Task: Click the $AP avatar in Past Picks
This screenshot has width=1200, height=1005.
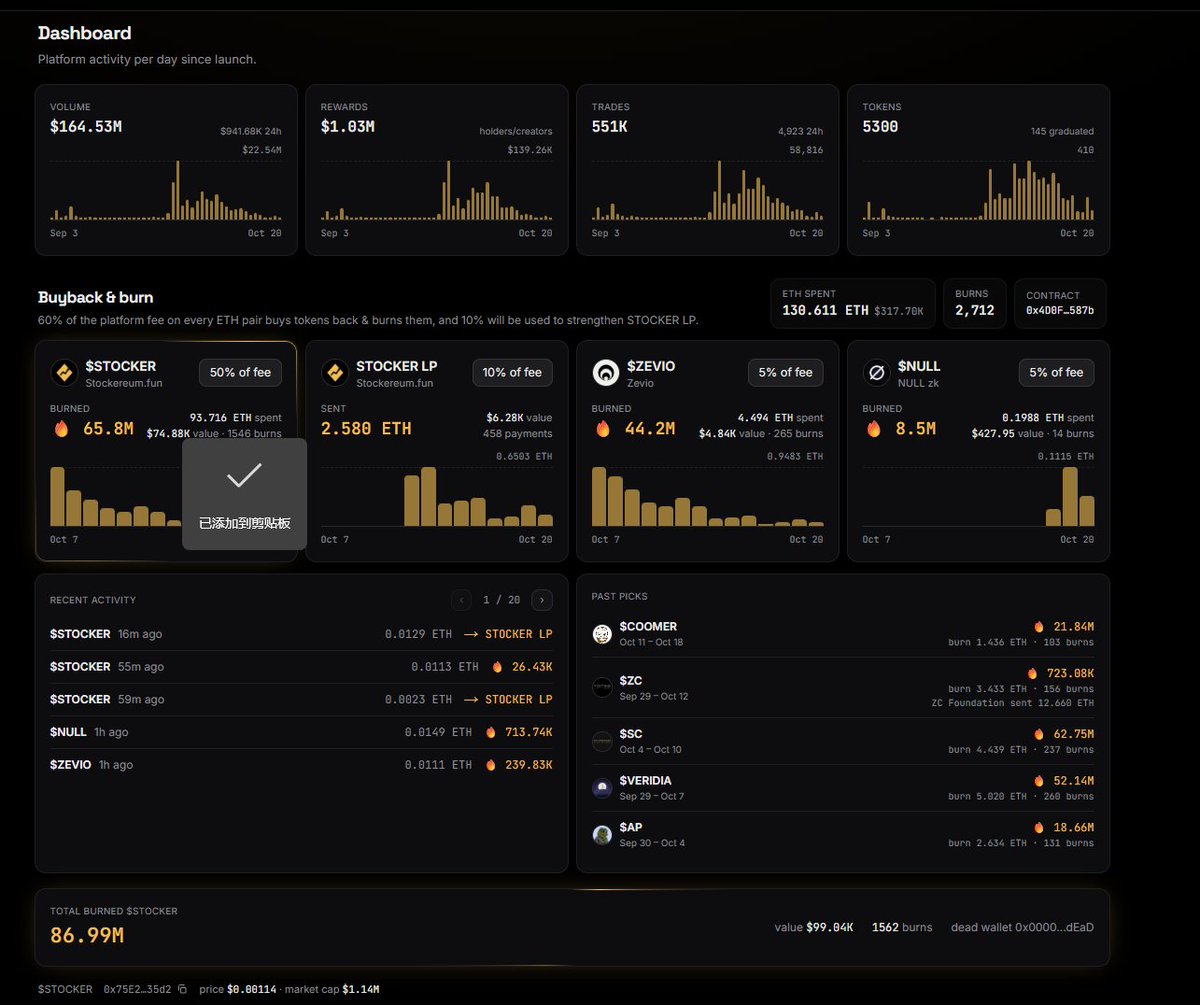Action: pos(602,834)
